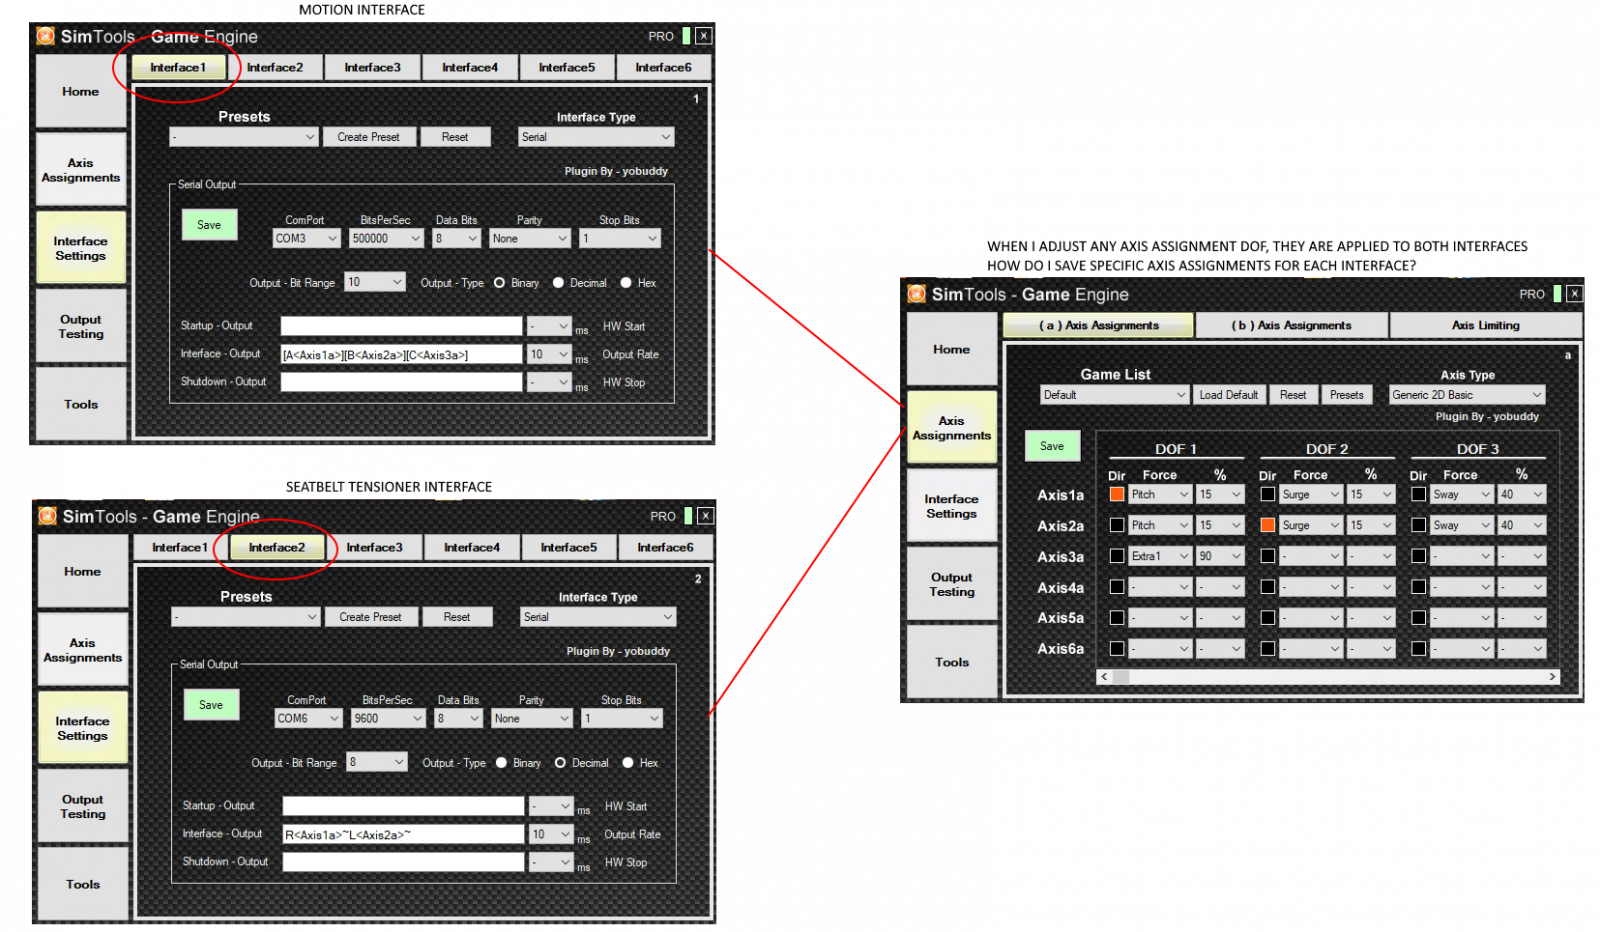
Task: Select Binary output type in Seatbelt Tensioner window
Action: click(501, 763)
